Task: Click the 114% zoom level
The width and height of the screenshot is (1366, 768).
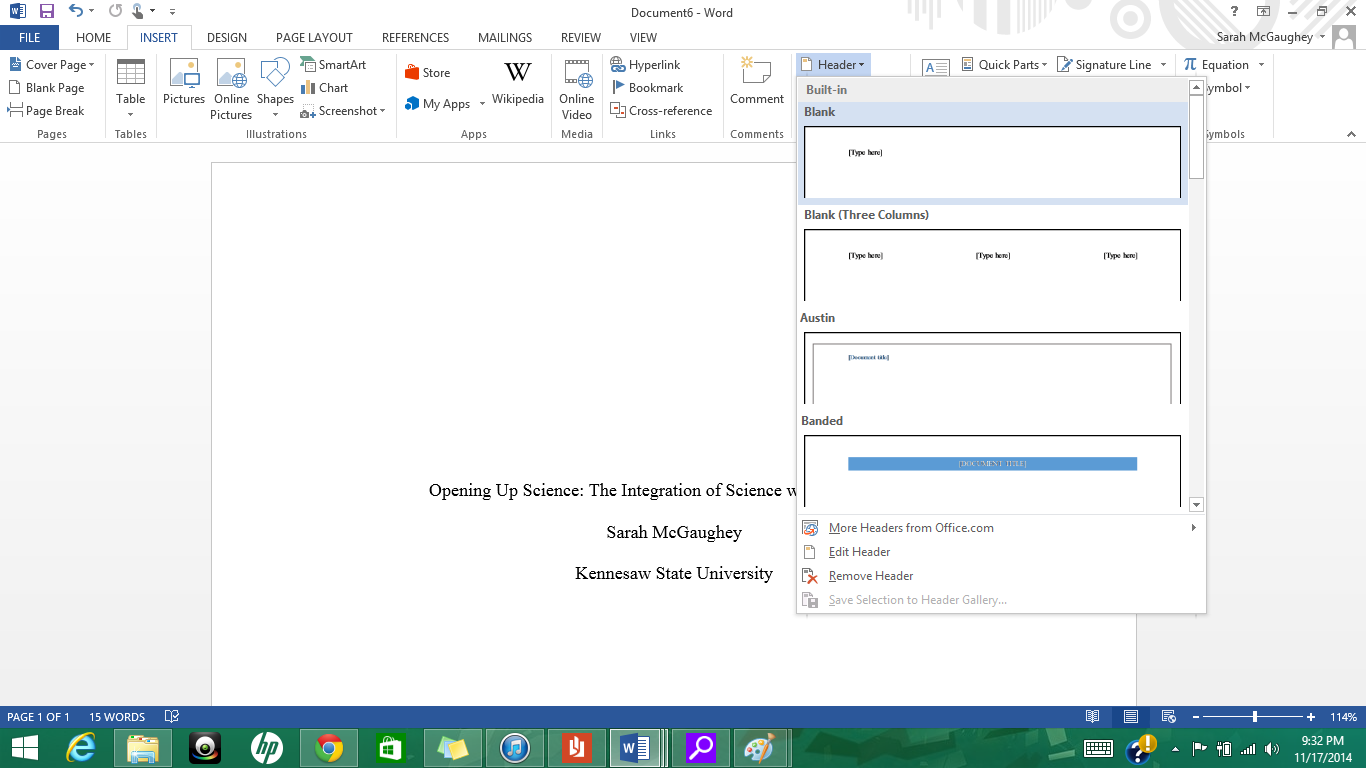Action: click(1343, 717)
